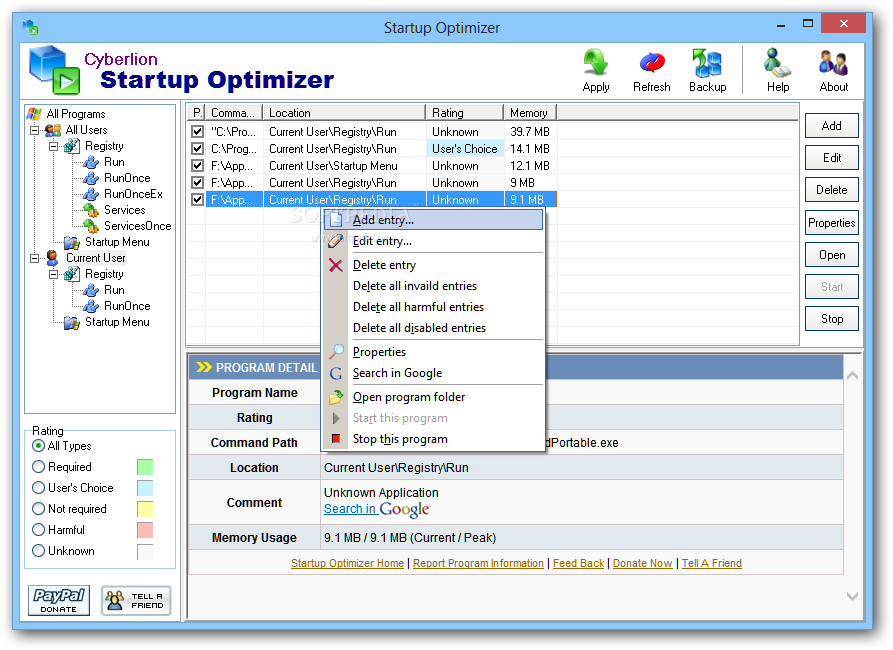893x650 pixels.
Task: Collapse the Registry node under Current User
Action: point(54,275)
